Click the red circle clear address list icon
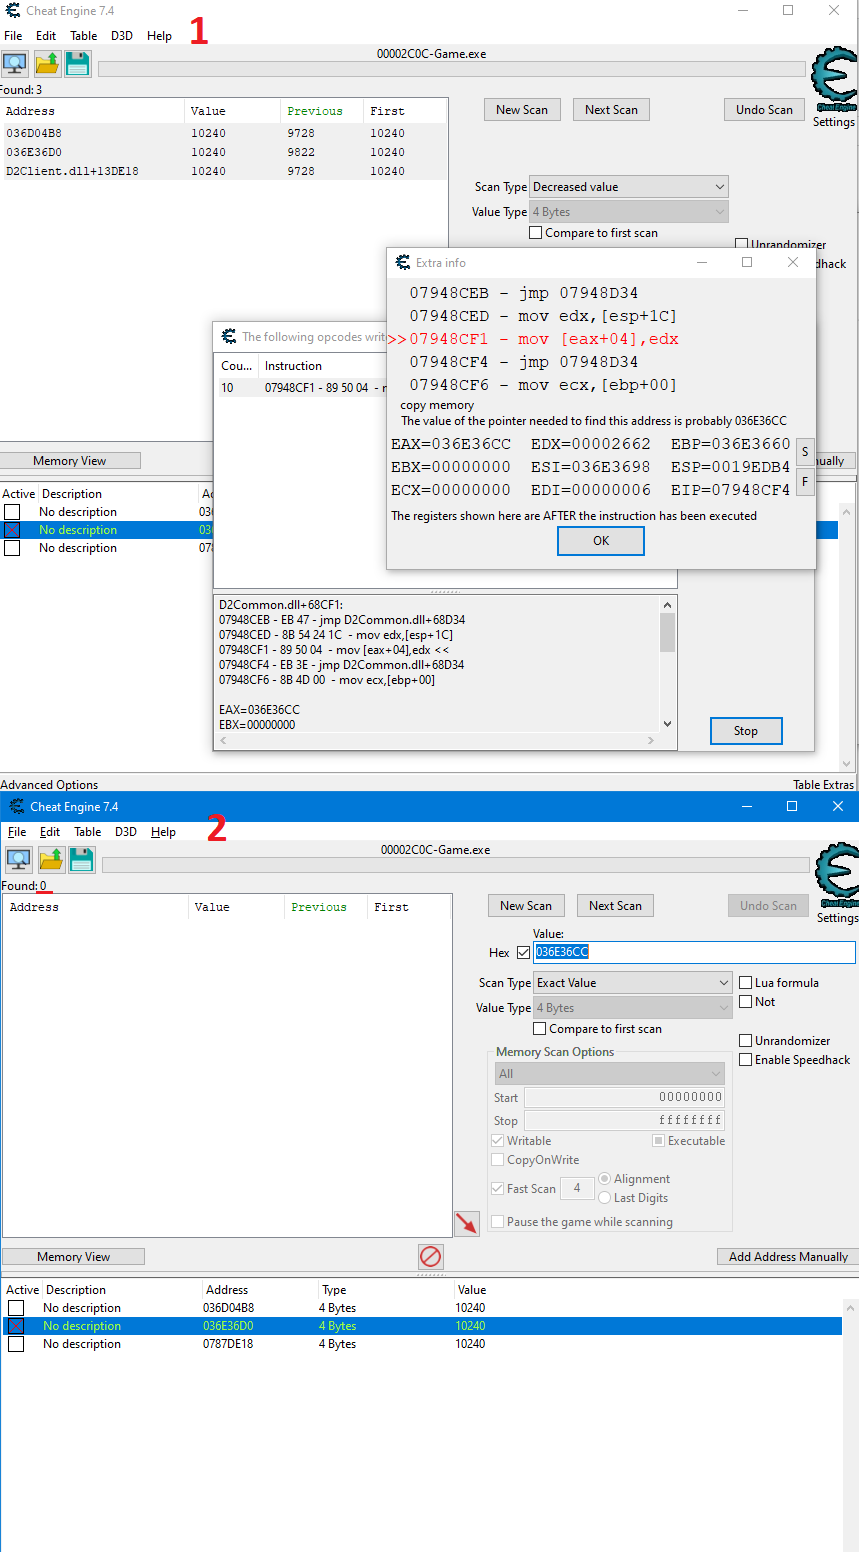Image resolution: width=859 pixels, height=1552 pixels. point(431,1256)
